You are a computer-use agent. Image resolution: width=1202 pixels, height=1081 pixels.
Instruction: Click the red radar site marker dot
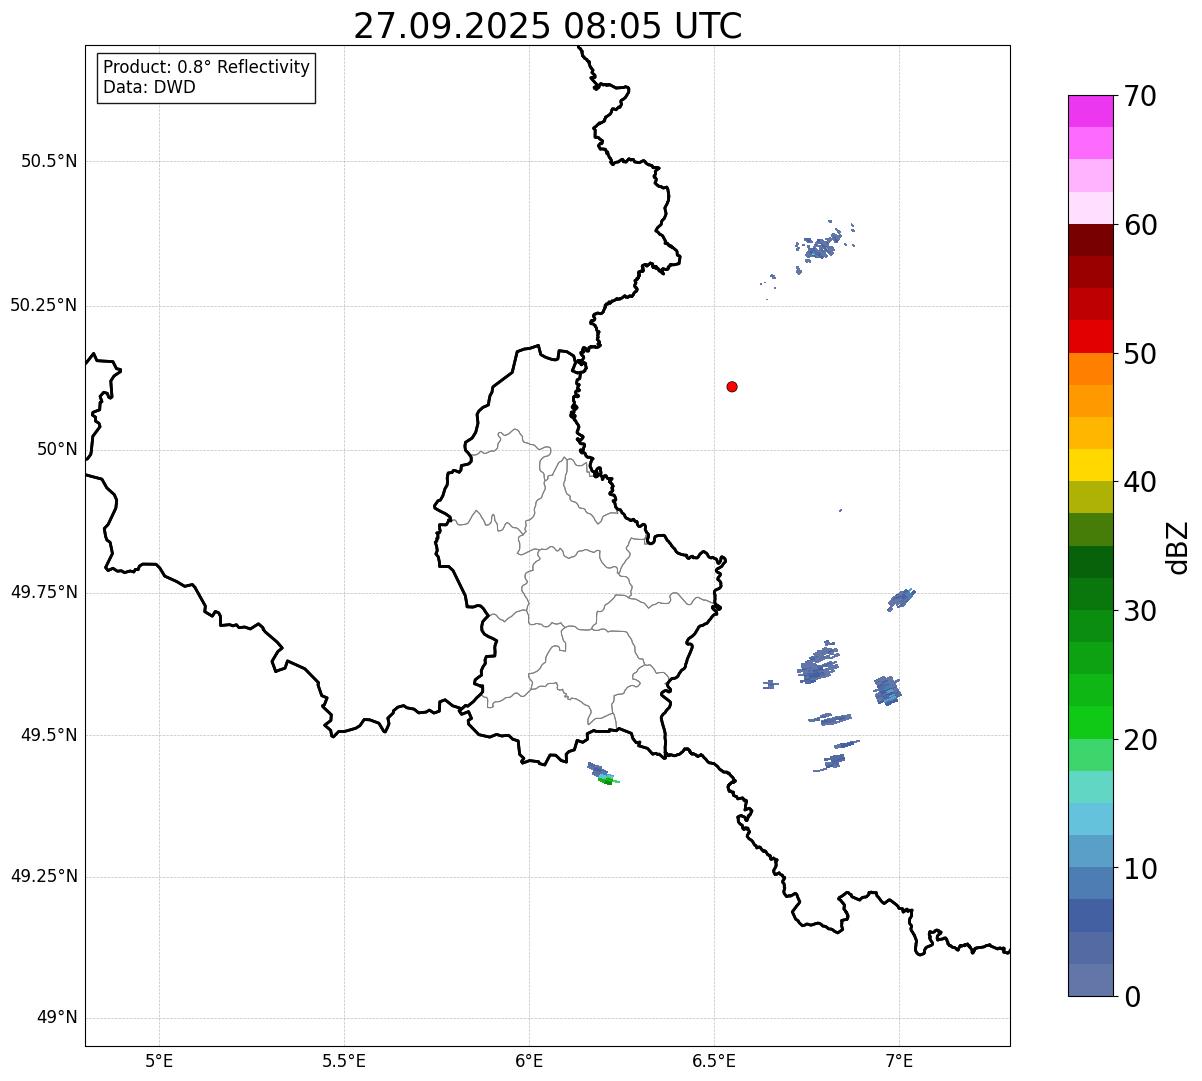[732, 386]
